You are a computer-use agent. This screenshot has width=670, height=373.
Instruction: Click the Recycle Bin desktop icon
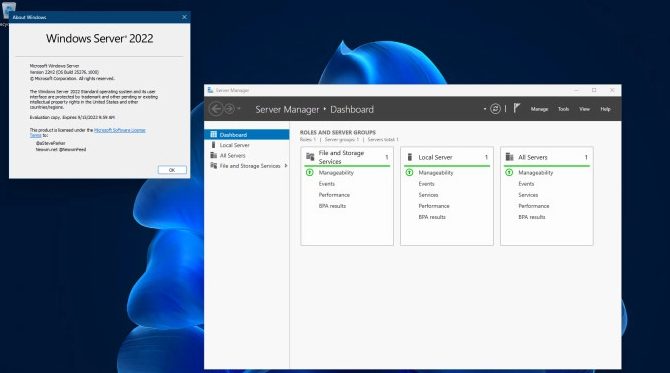tap(8, 11)
